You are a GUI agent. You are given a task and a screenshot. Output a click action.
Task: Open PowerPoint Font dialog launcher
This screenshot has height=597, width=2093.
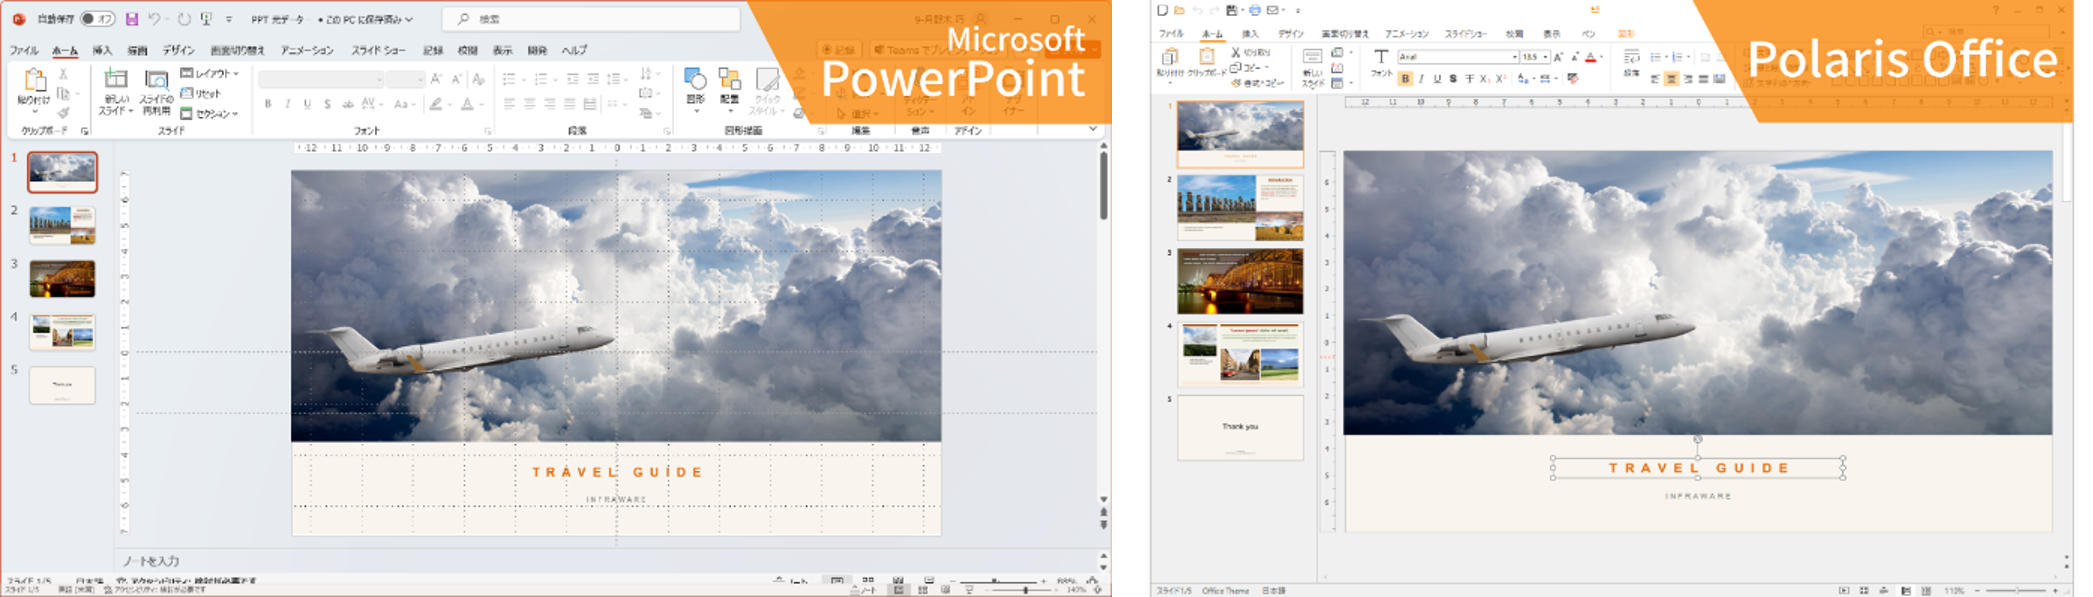tap(488, 131)
